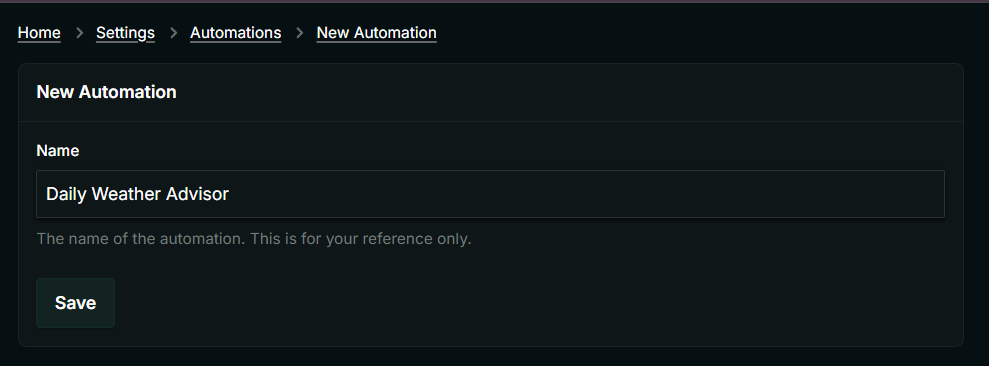Click the New Automation card heading
The width and height of the screenshot is (989, 366).
point(107,92)
